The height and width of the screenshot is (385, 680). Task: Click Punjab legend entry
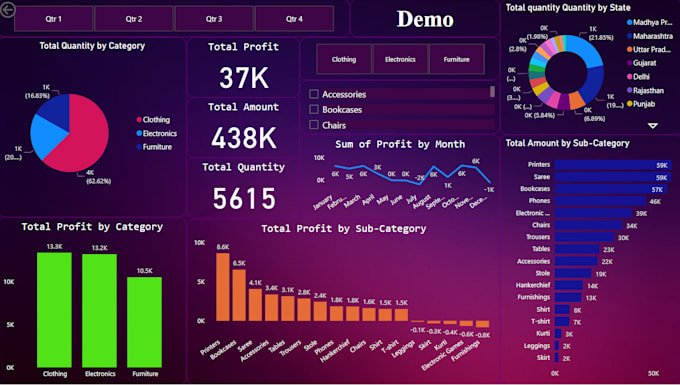pos(641,104)
